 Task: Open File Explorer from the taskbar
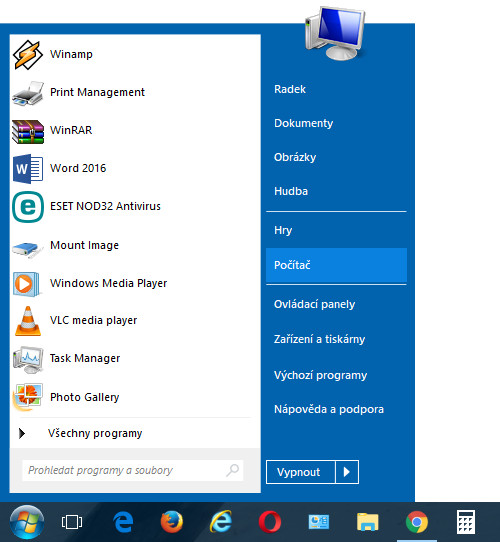click(368, 522)
